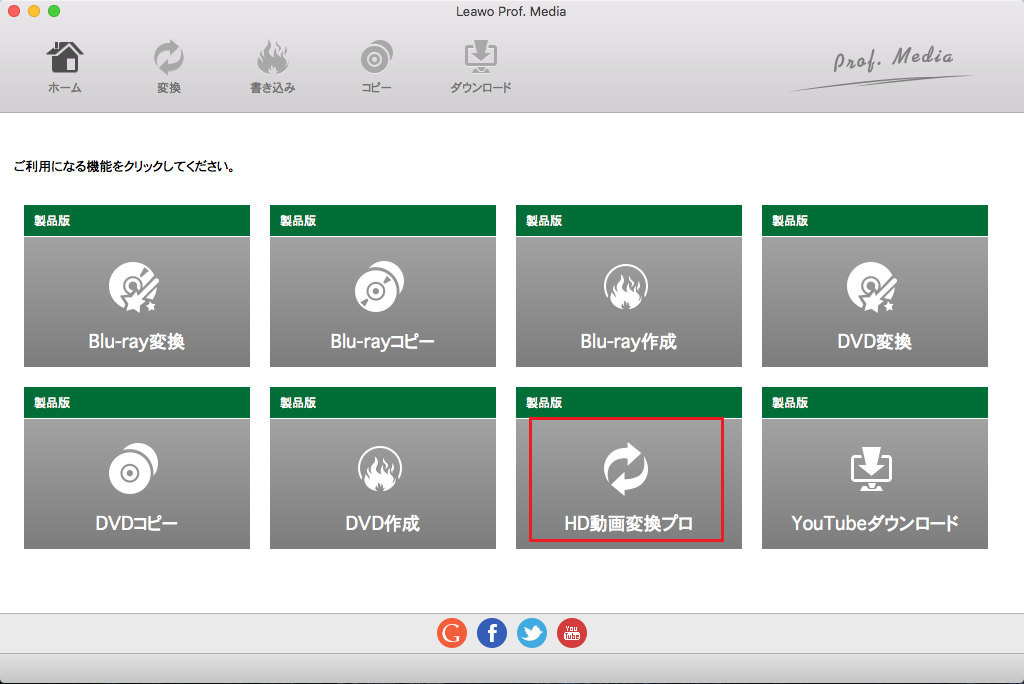Viewport: 1024px width, 684px height.
Task: Minimize the Leawo Prof. Media window
Action: click(x=34, y=11)
